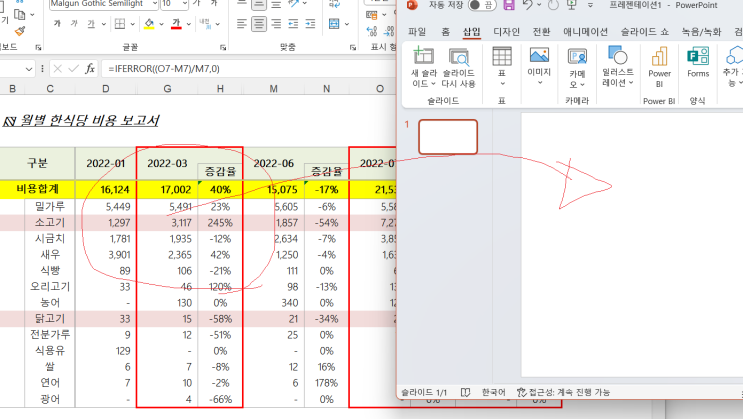
Task: Expand the Name Box dropdown arrow
Action: (29, 69)
